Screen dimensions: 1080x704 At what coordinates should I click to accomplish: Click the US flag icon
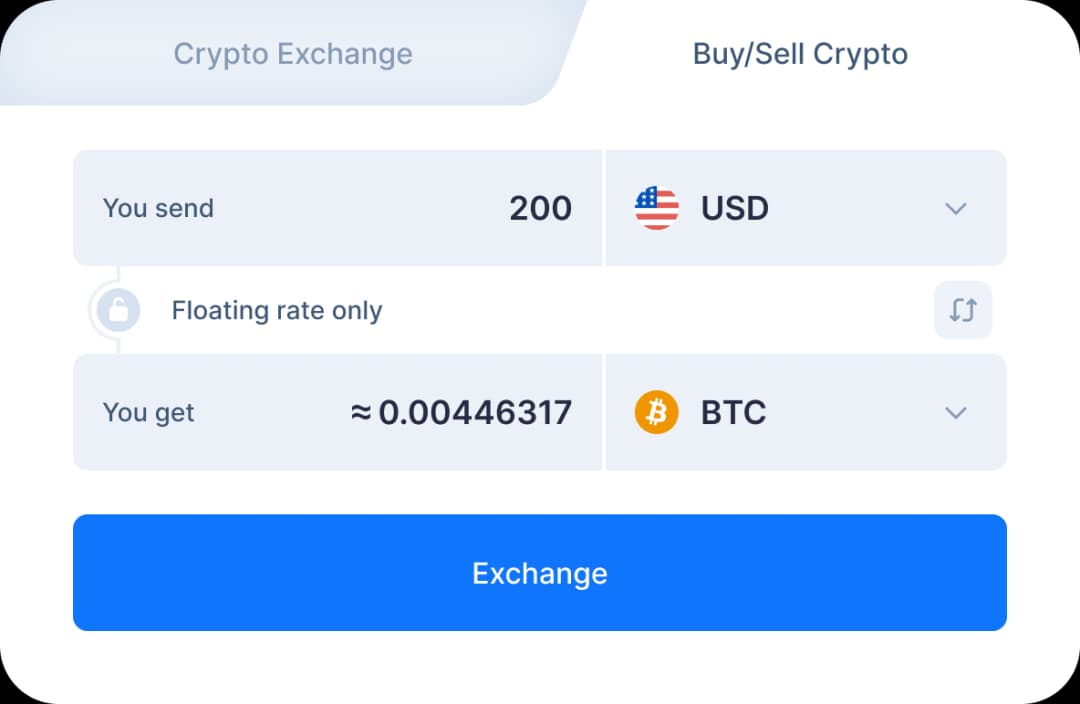click(657, 208)
